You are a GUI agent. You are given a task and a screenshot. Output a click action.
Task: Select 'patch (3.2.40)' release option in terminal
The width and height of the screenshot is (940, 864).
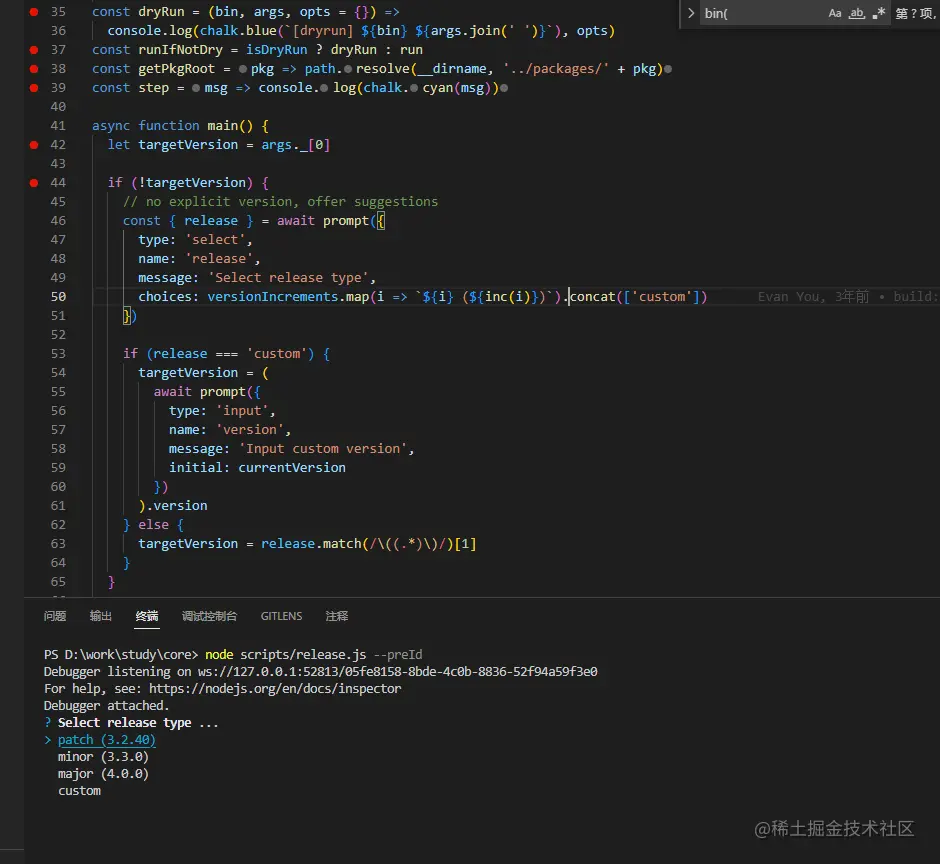pos(107,739)
